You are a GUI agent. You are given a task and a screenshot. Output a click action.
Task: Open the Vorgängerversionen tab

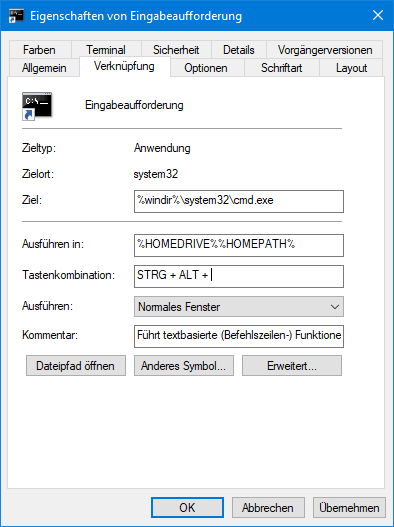coord(325,50)
